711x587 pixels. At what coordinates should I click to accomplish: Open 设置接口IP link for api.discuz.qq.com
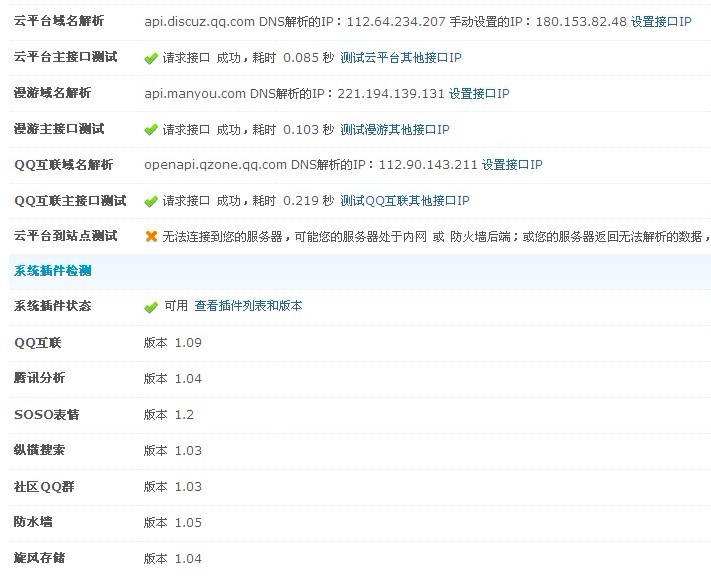[661, 21]
